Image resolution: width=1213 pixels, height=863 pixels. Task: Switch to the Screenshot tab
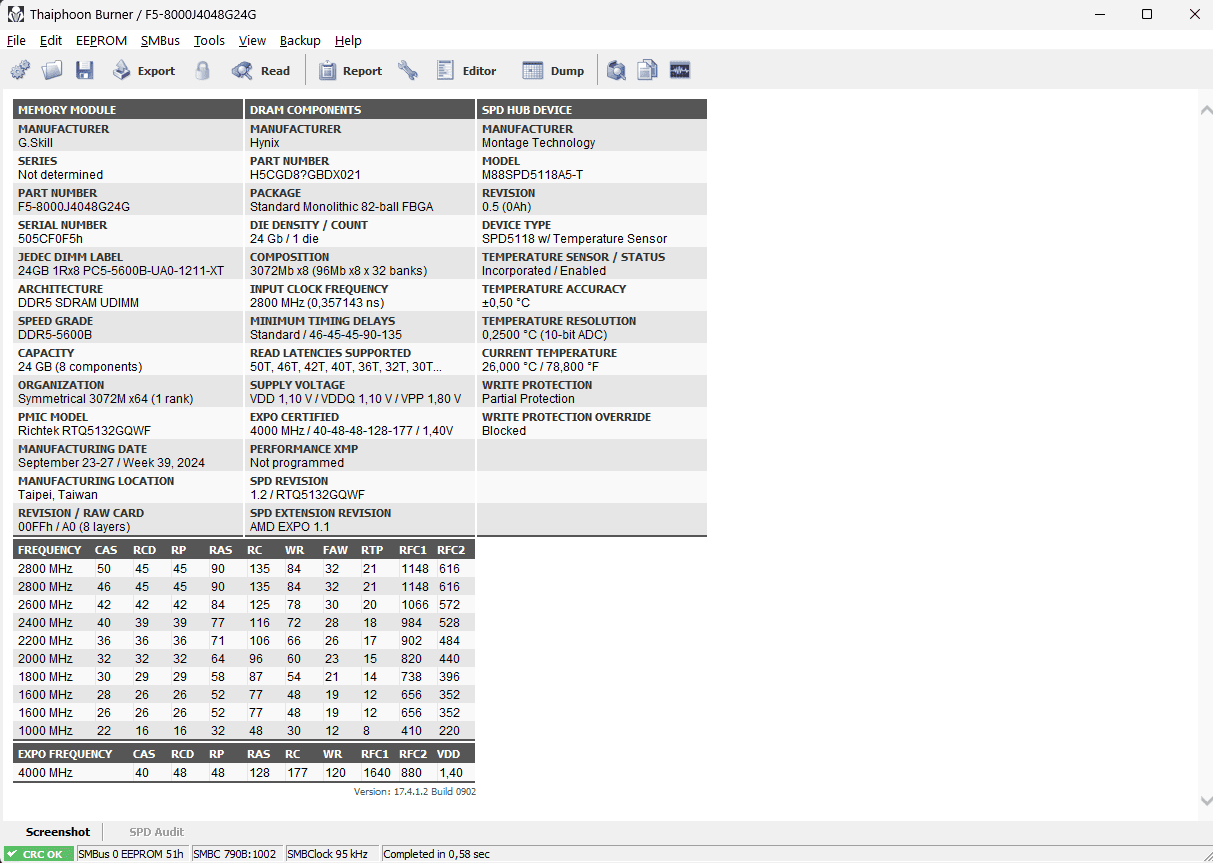(x=58, y=832)
